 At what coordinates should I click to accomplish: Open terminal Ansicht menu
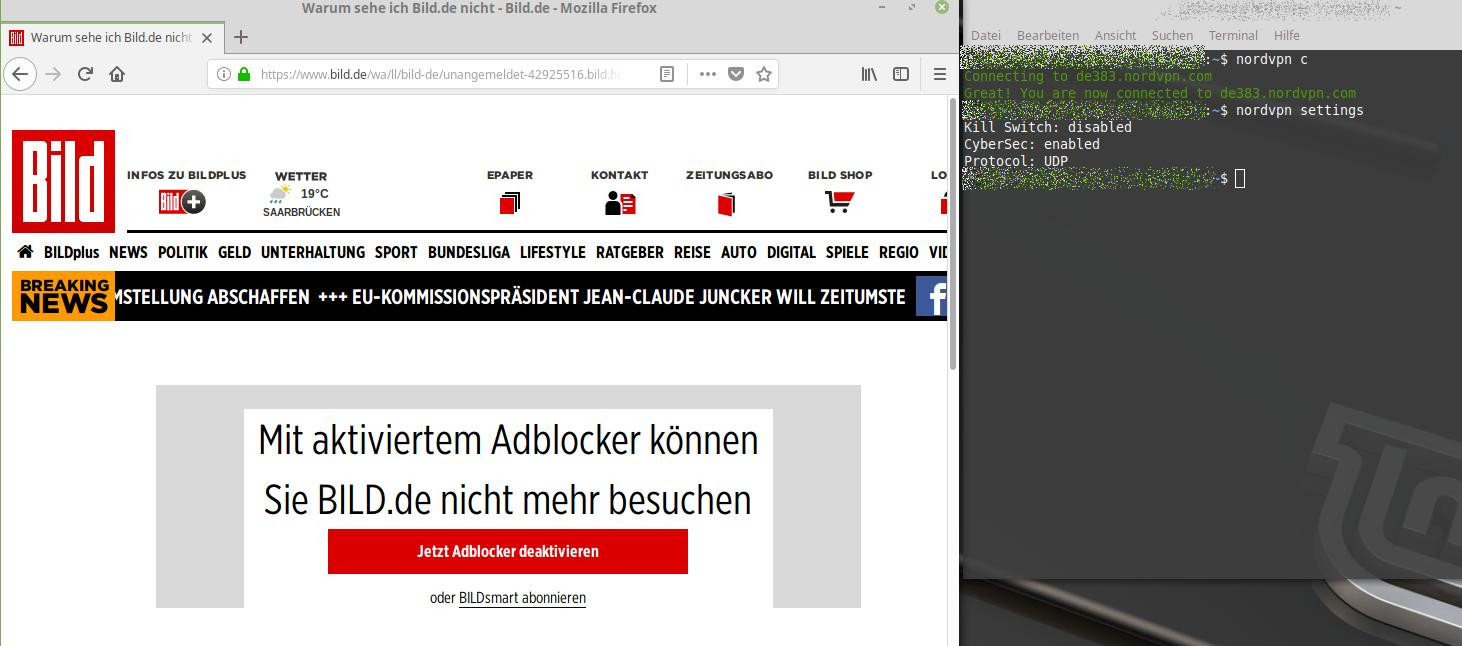(1115, 35)
